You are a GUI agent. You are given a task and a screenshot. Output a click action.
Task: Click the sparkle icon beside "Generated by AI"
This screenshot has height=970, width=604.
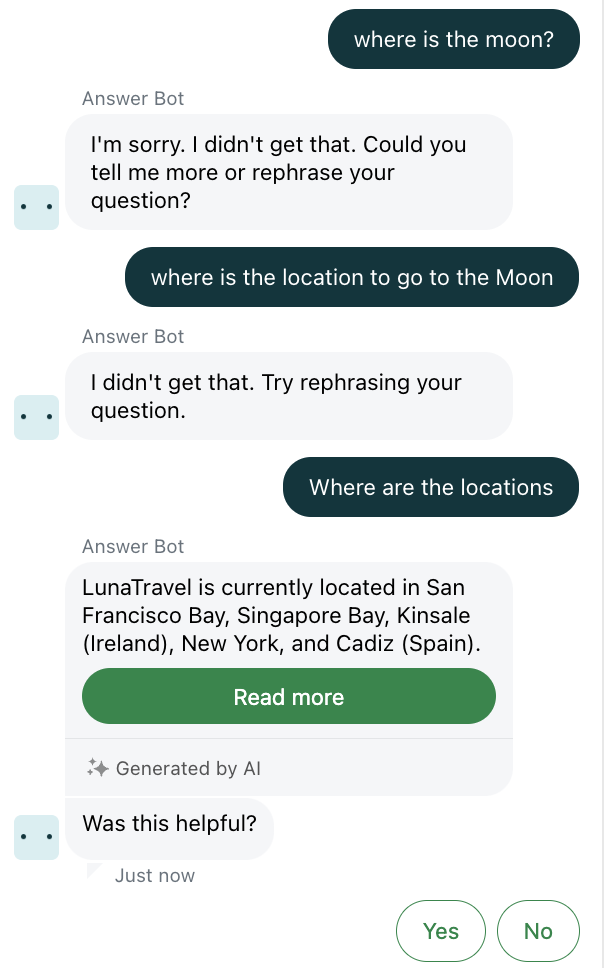[x=97, y=768]
